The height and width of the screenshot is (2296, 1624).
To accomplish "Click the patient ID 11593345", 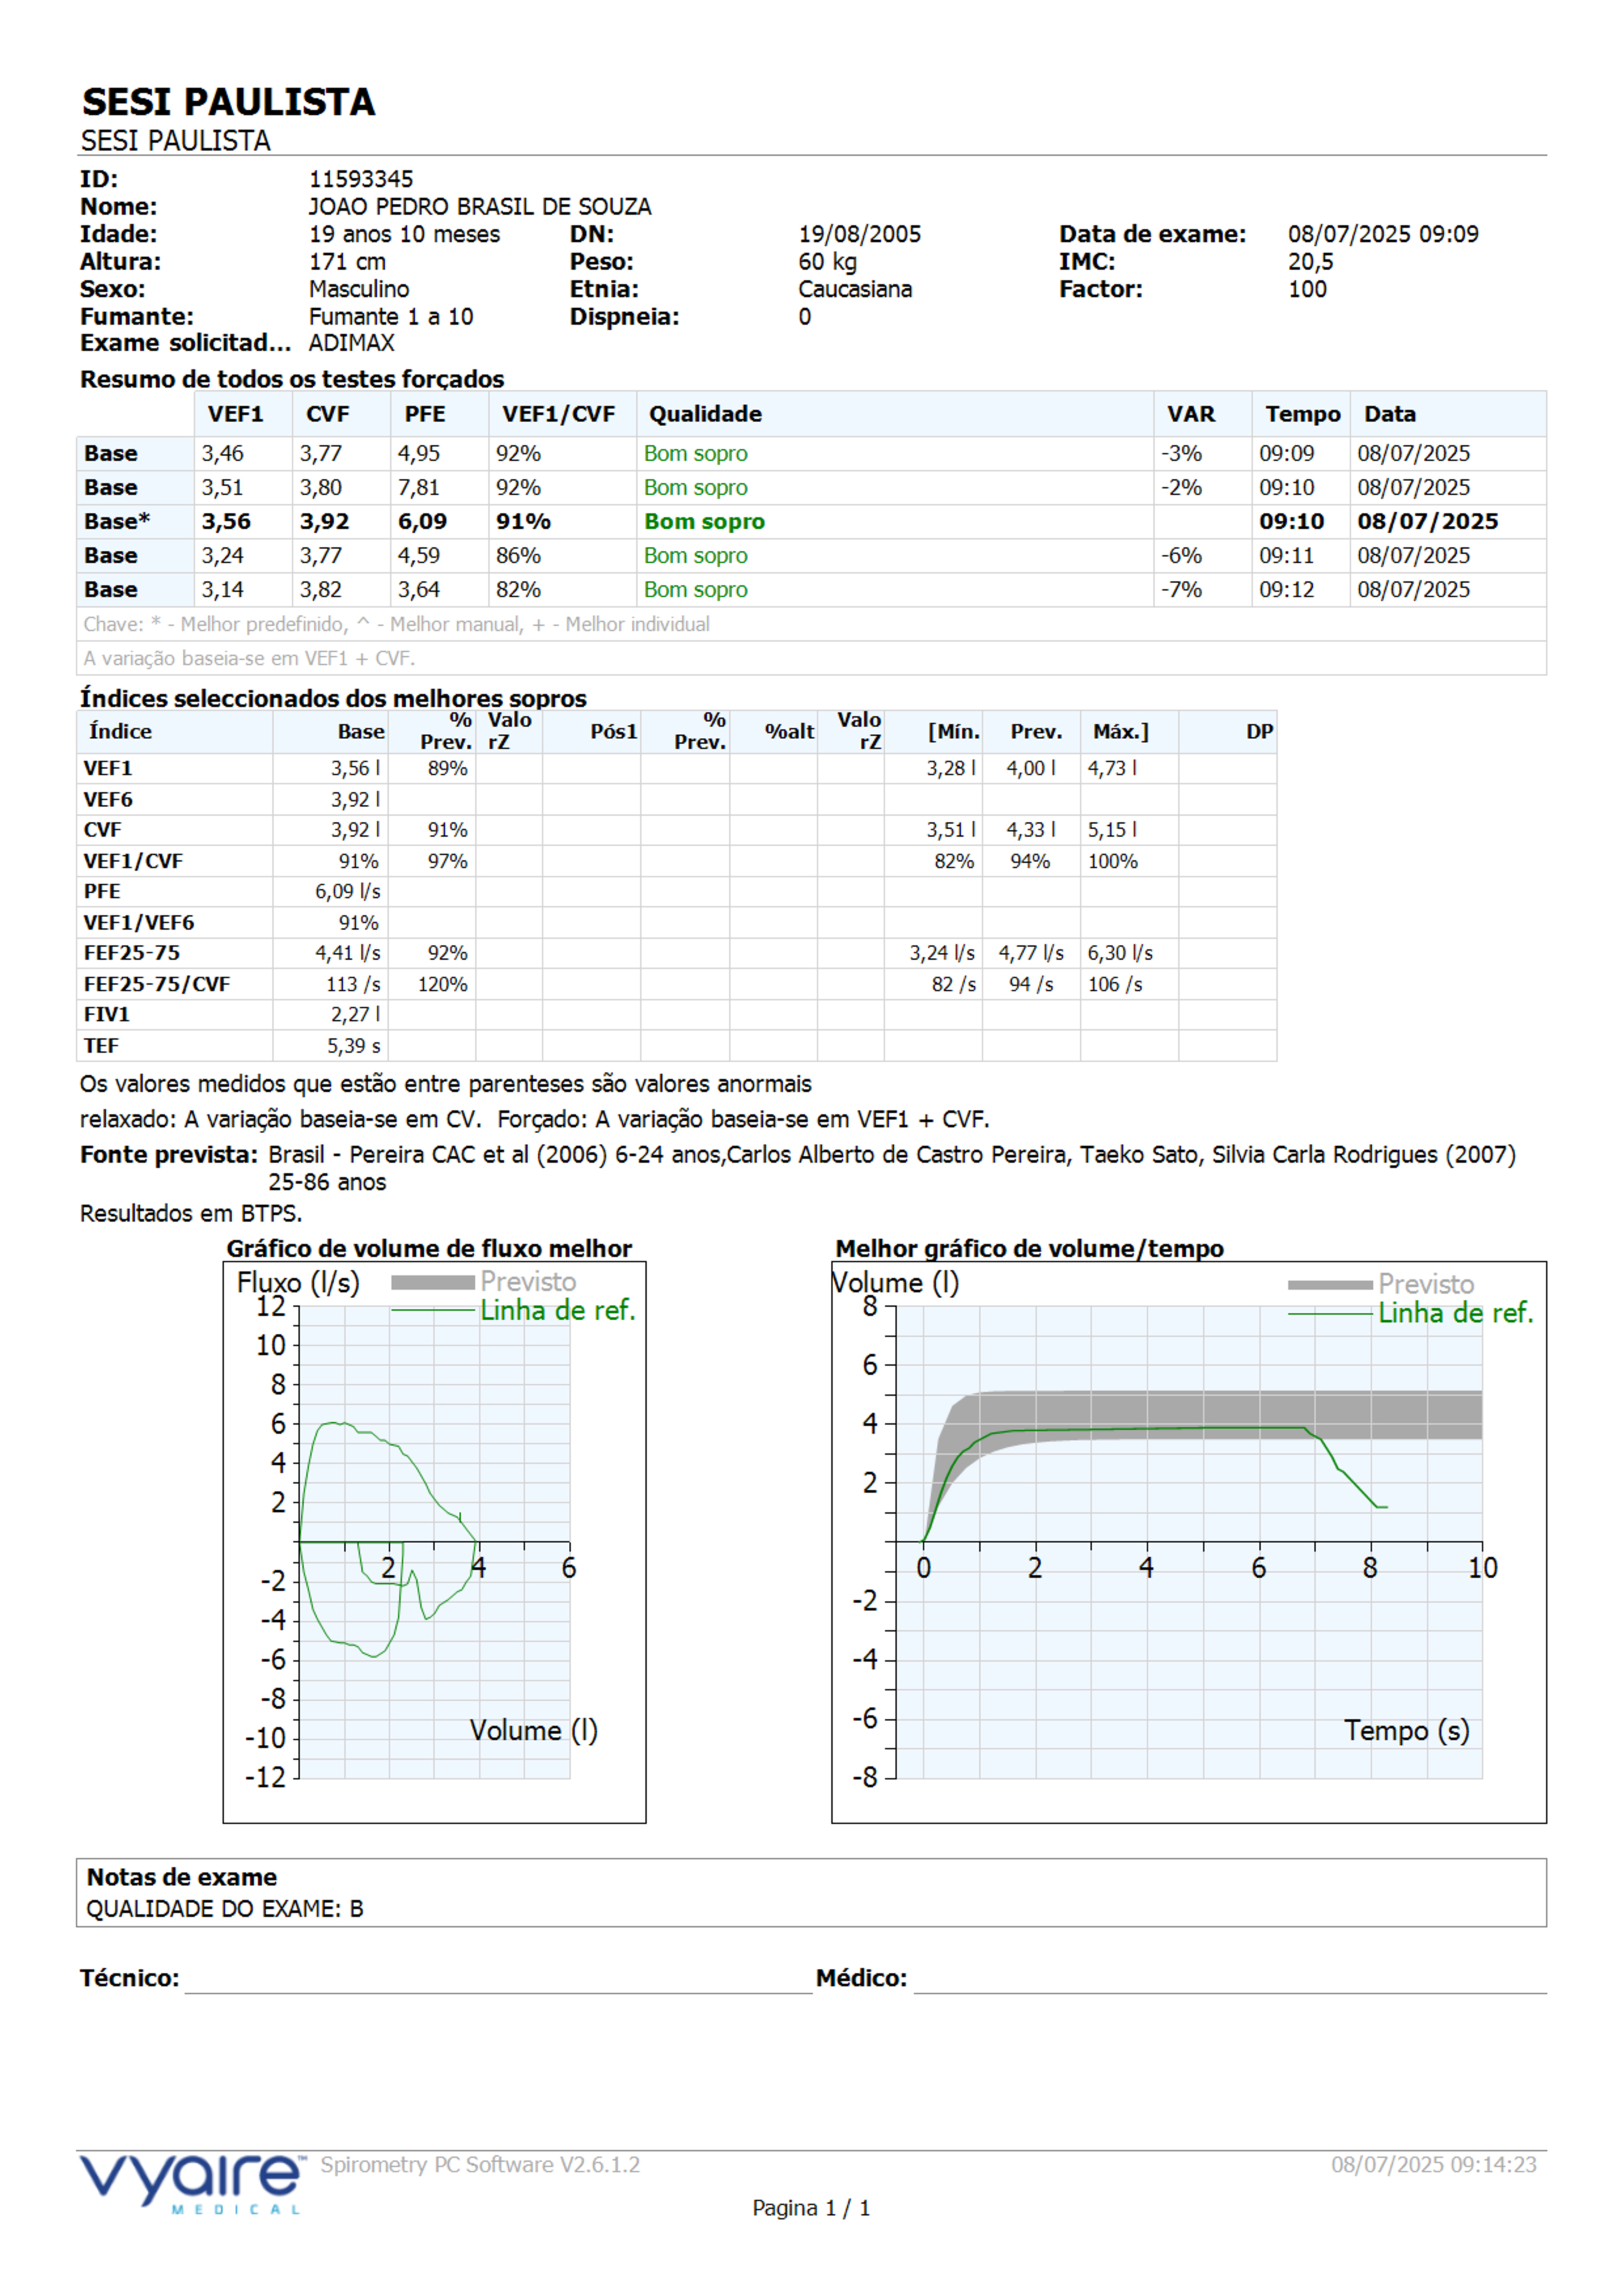I will pyautogui.click(x=360, y=179).
